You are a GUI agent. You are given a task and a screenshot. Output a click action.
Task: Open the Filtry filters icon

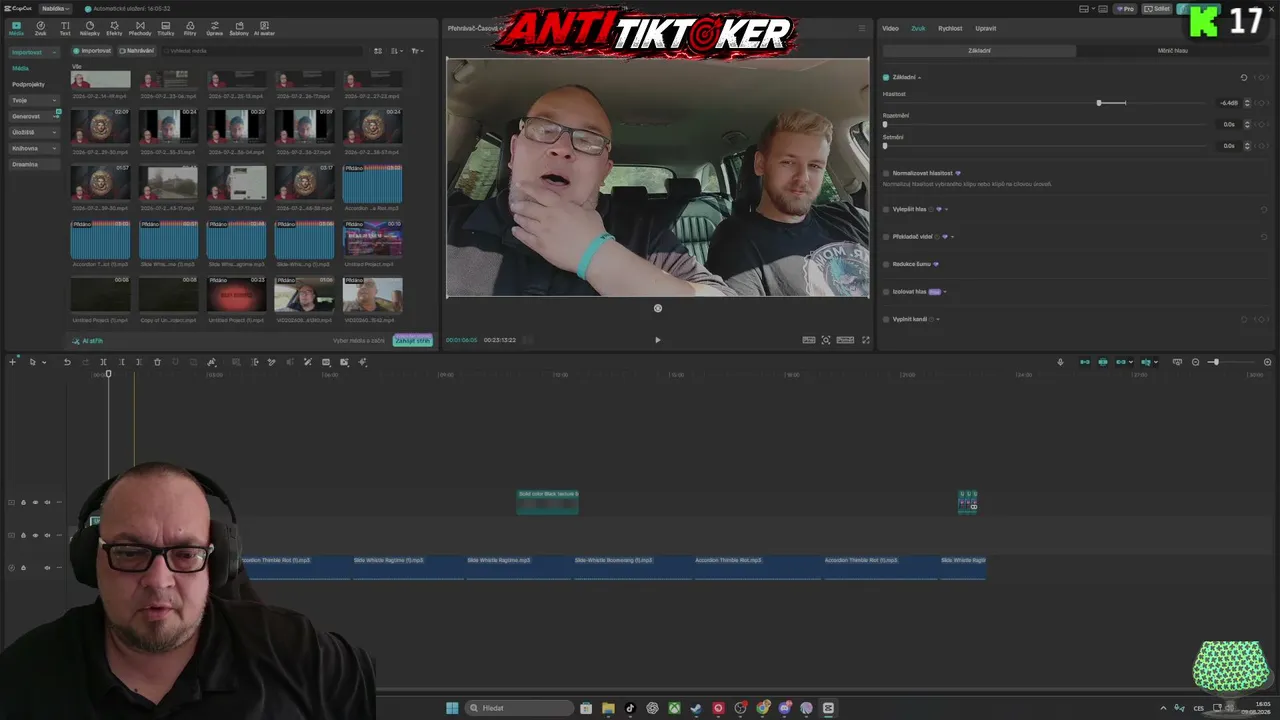point(190,28)
